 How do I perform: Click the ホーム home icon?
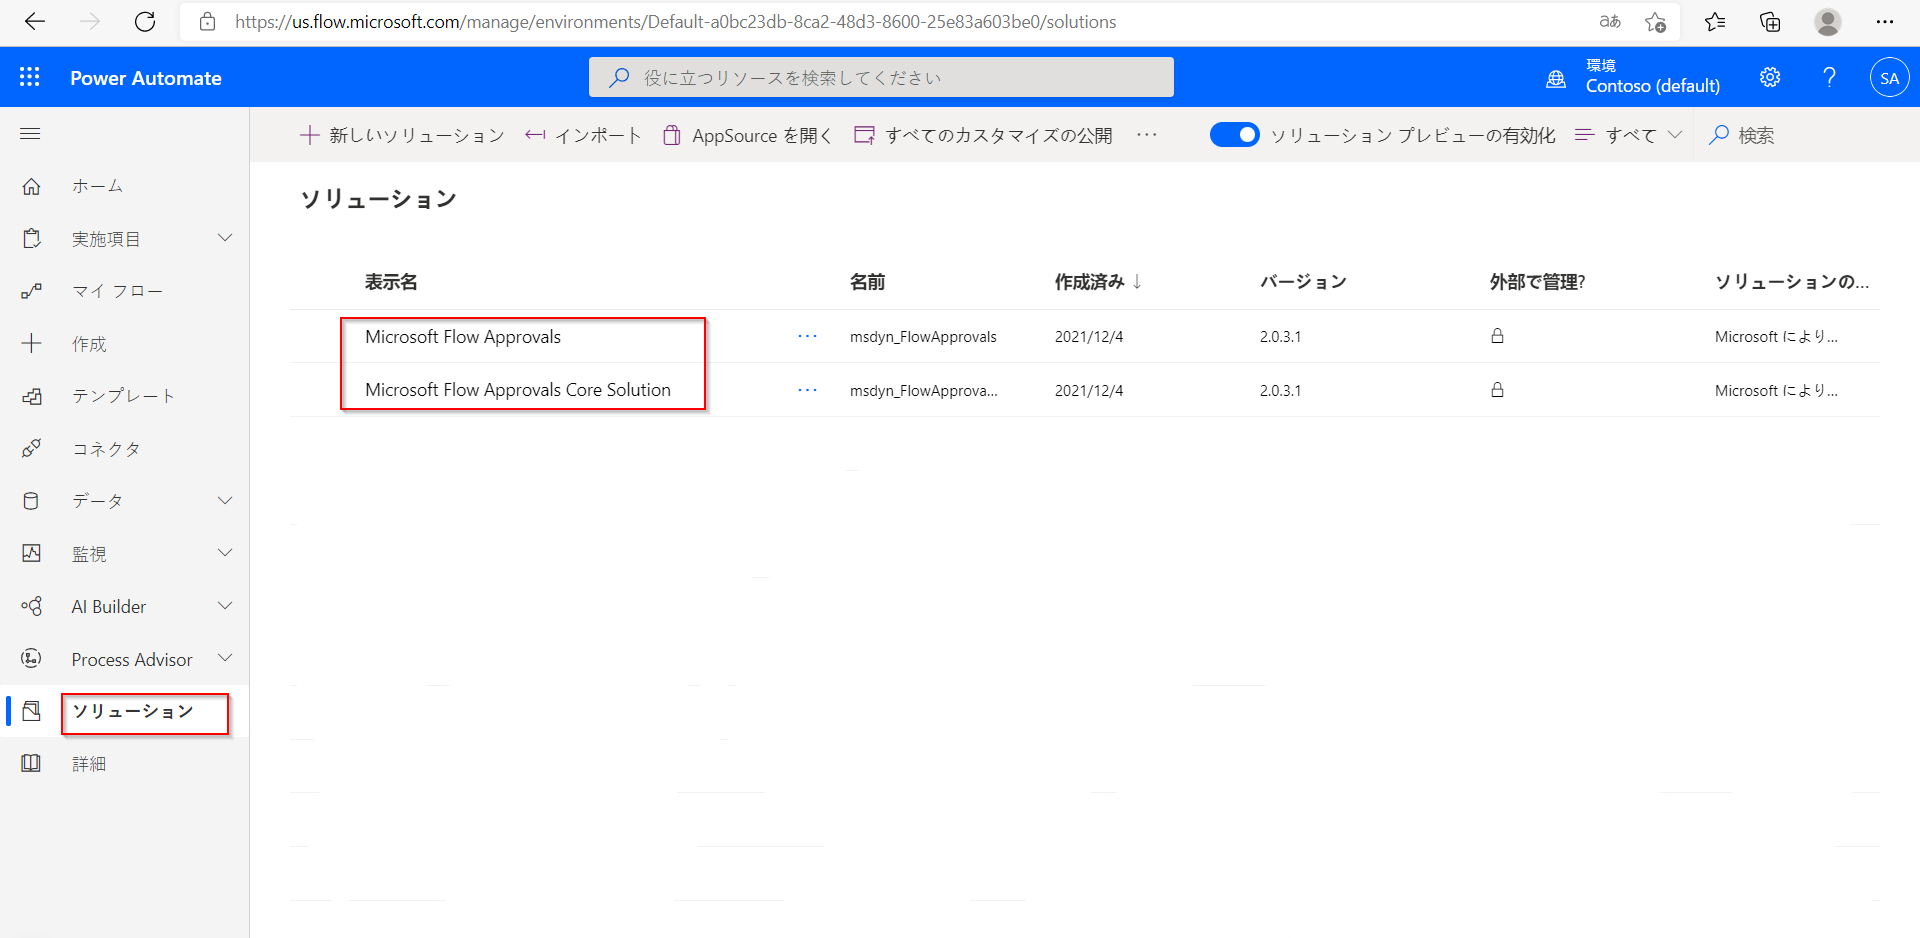[x=31, y=186]
